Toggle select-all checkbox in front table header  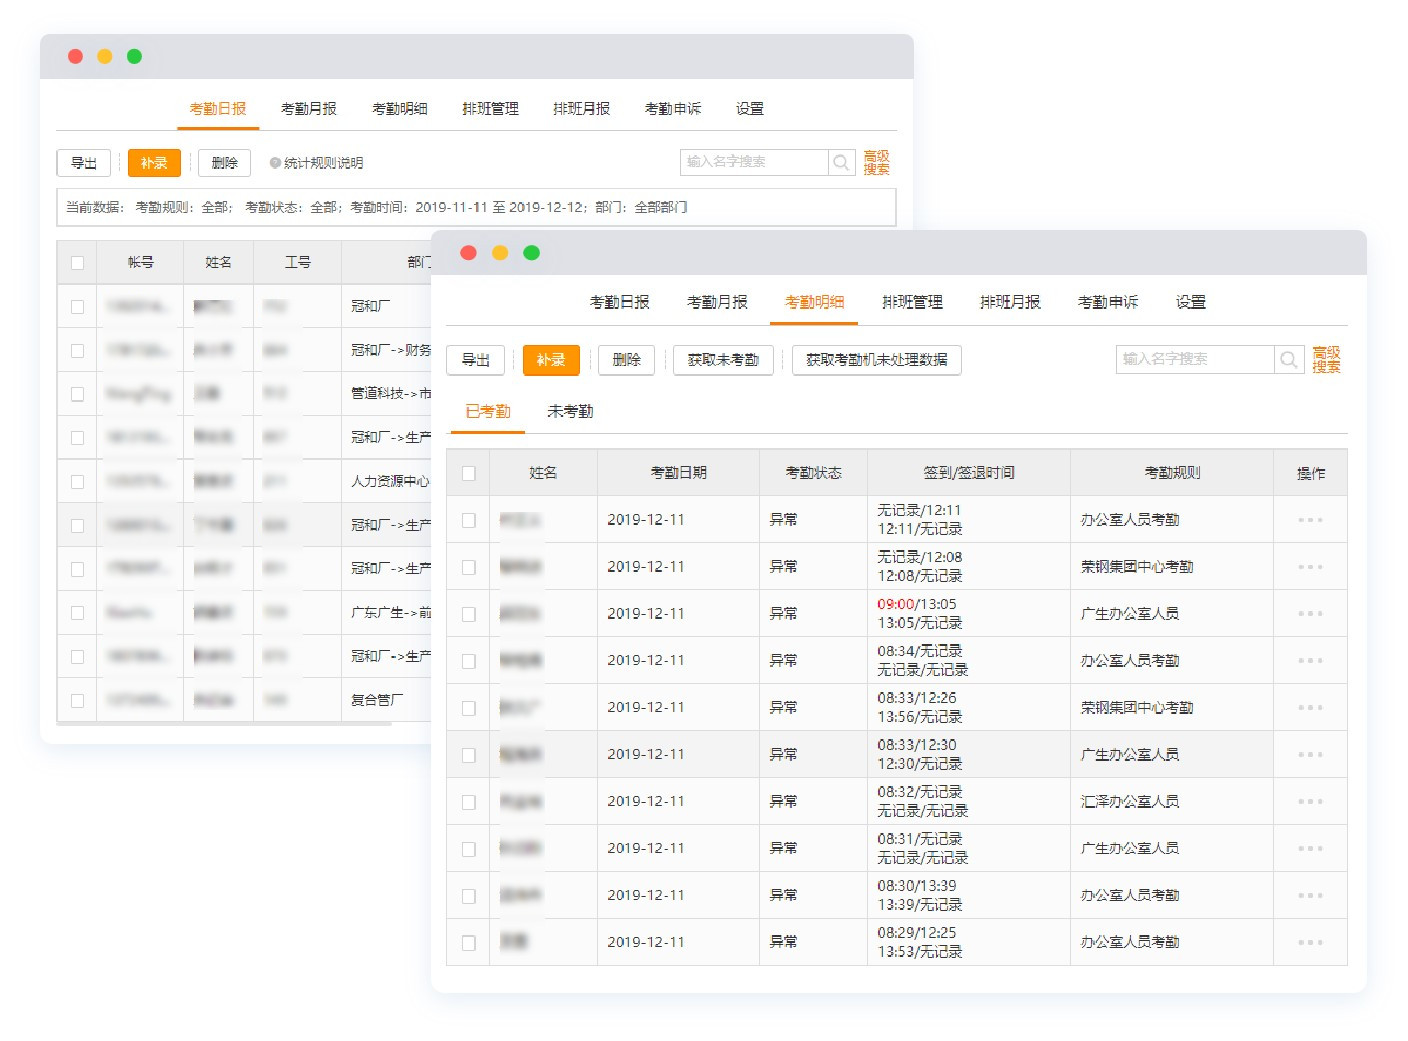[468, 473]
